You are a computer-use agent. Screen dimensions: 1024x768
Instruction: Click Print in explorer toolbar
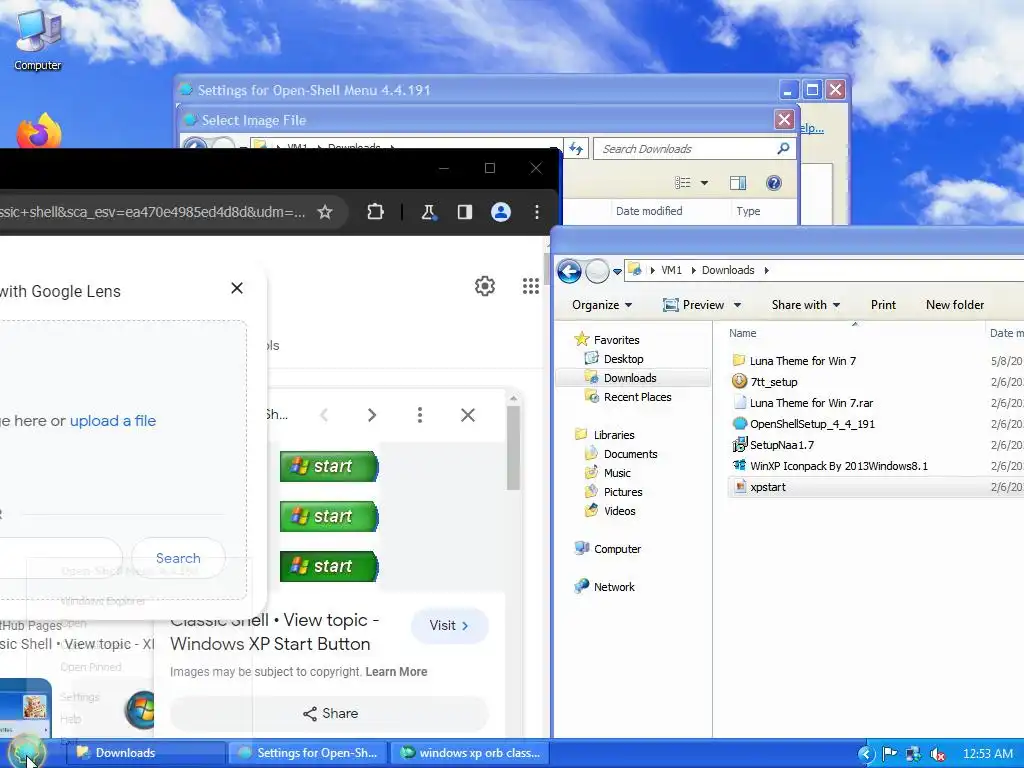point(883,305)
